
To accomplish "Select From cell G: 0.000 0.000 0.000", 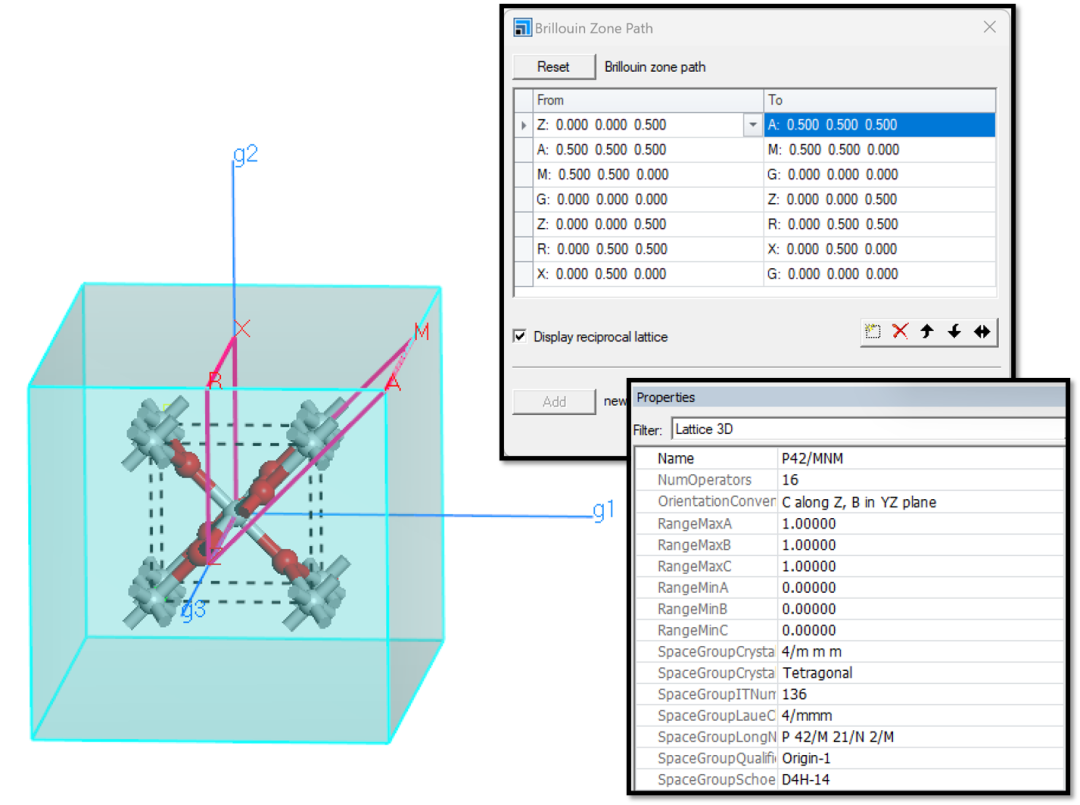I will click(x=649, y=199).
